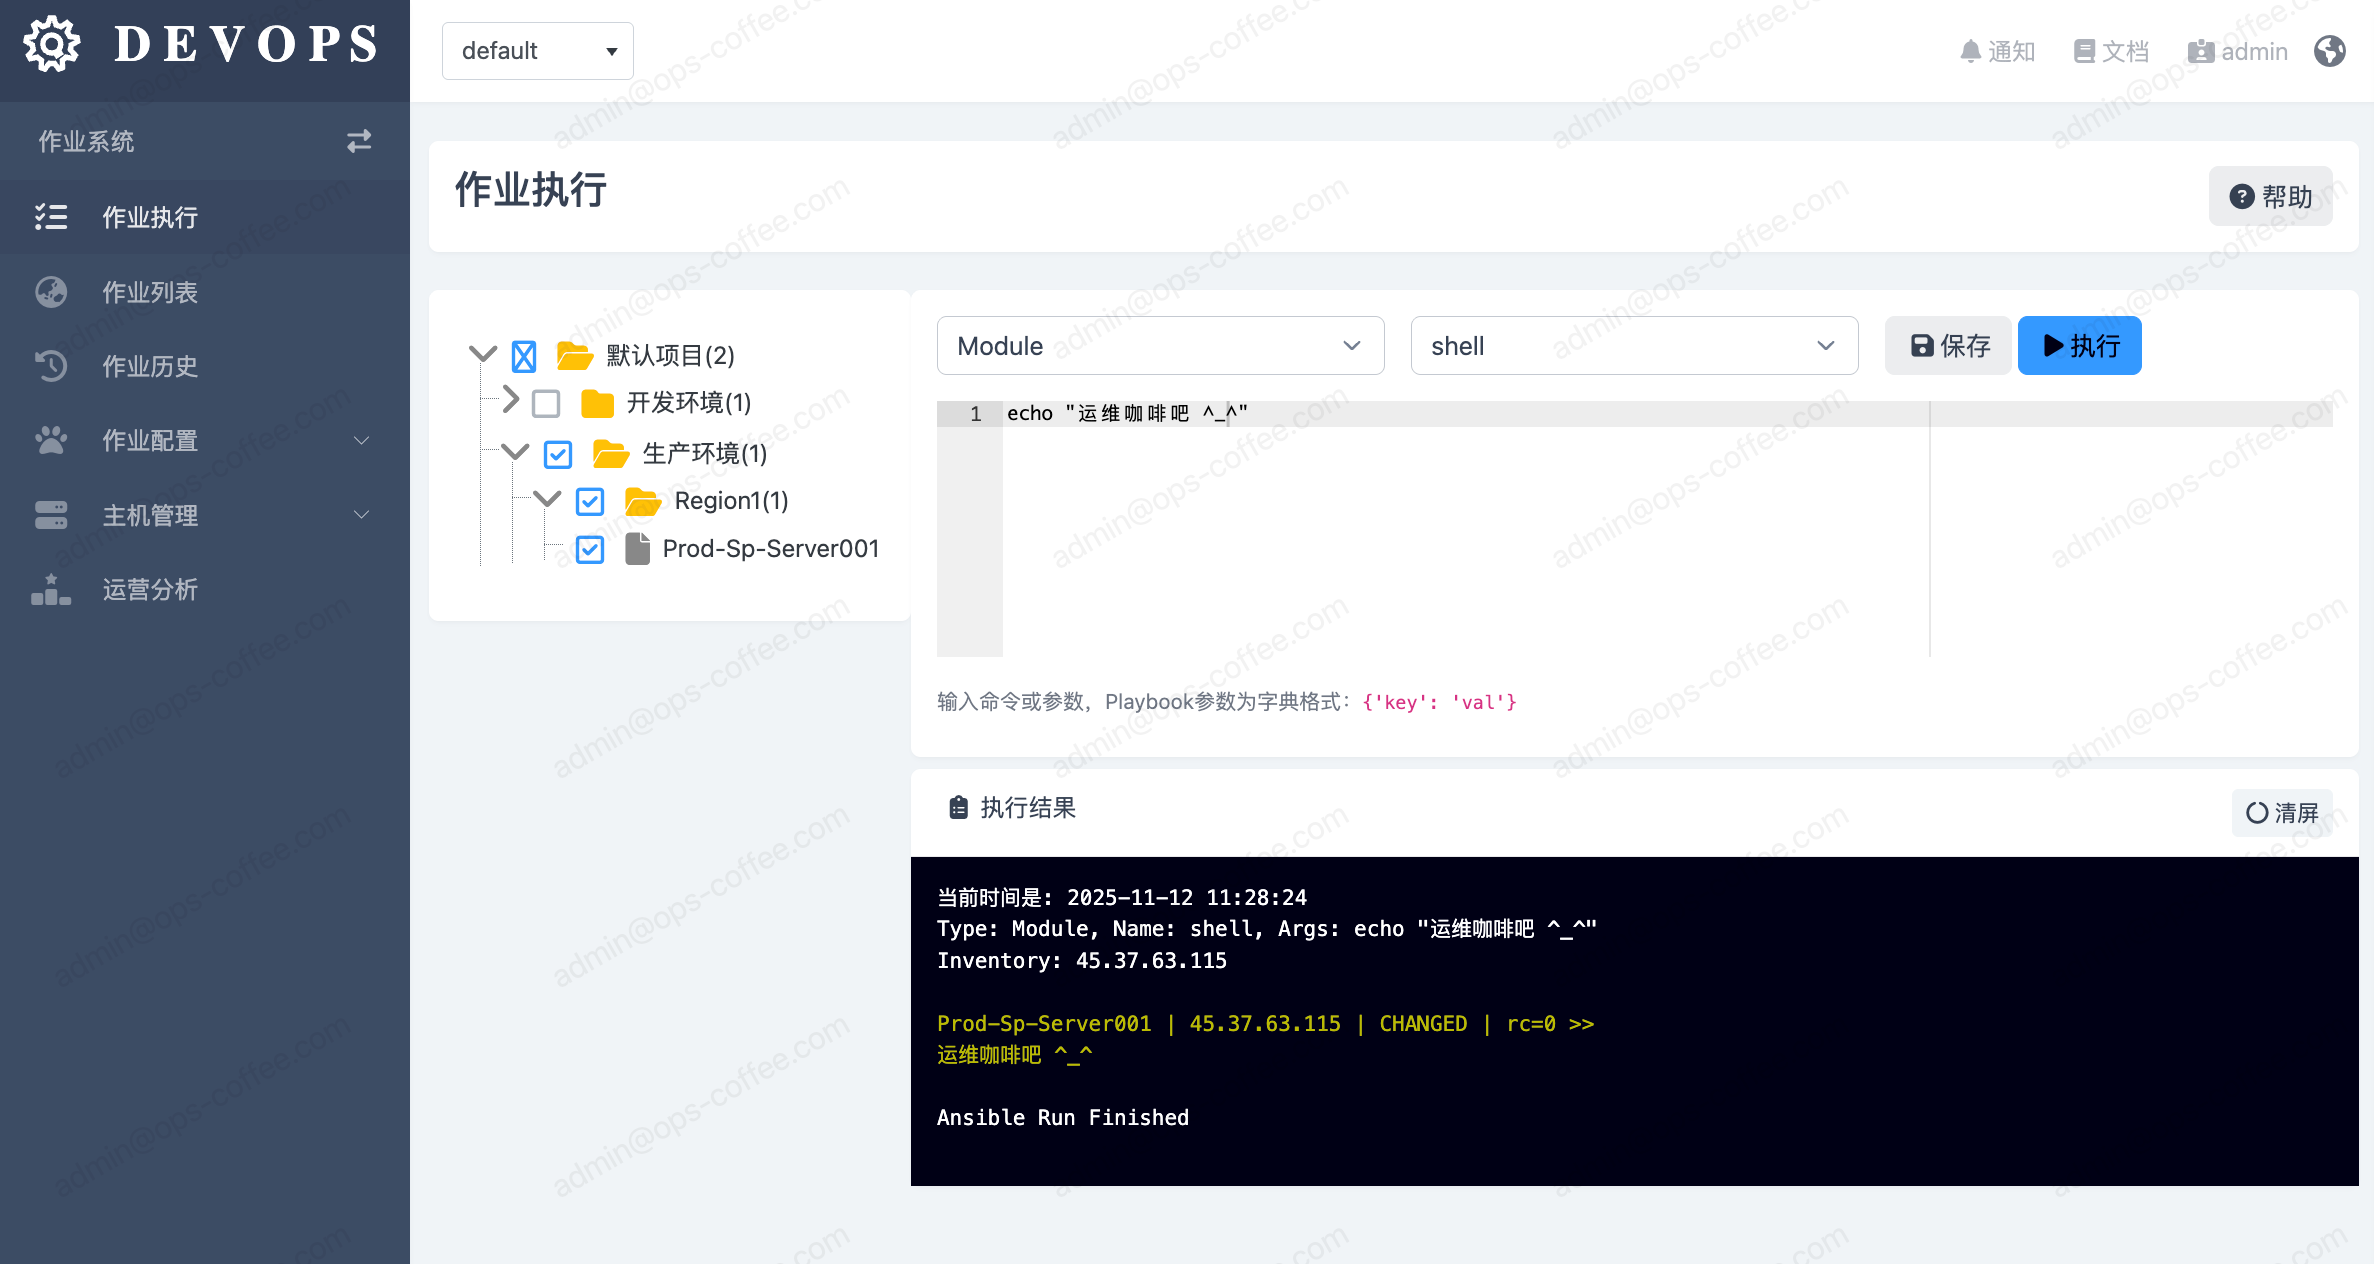Click the globe language icon
Image resolution: width=2374 pixels, height=1264 pixels.
[x=2330, y=51]
